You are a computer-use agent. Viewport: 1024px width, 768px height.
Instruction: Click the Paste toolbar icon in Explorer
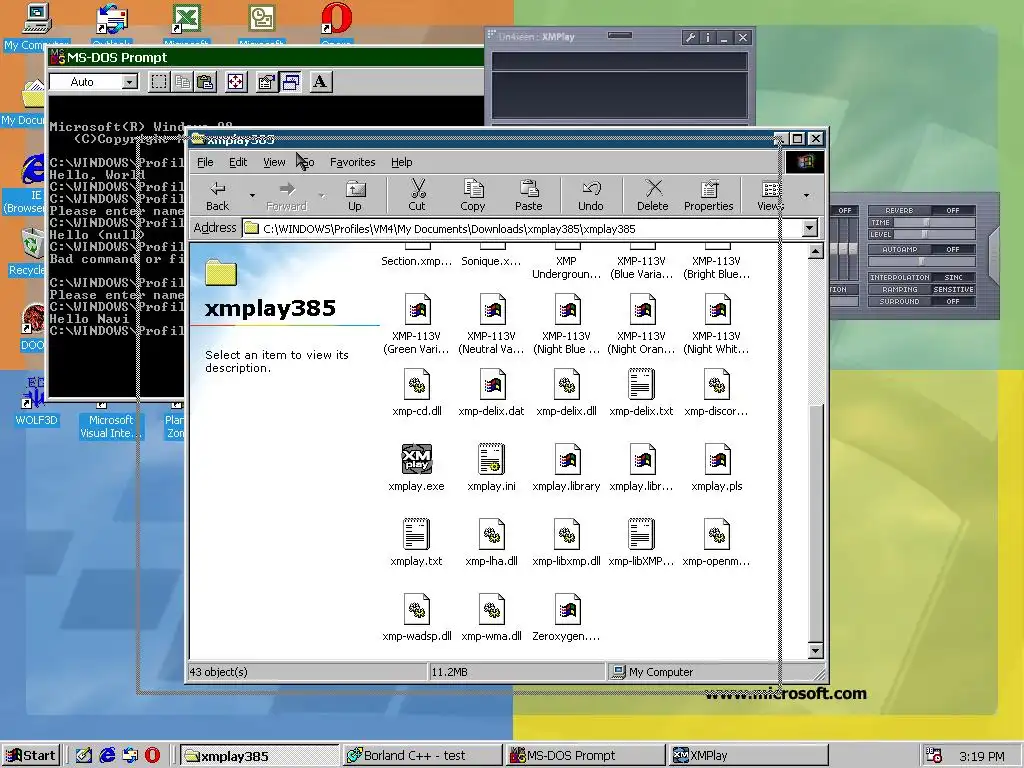tap(528, 195)
